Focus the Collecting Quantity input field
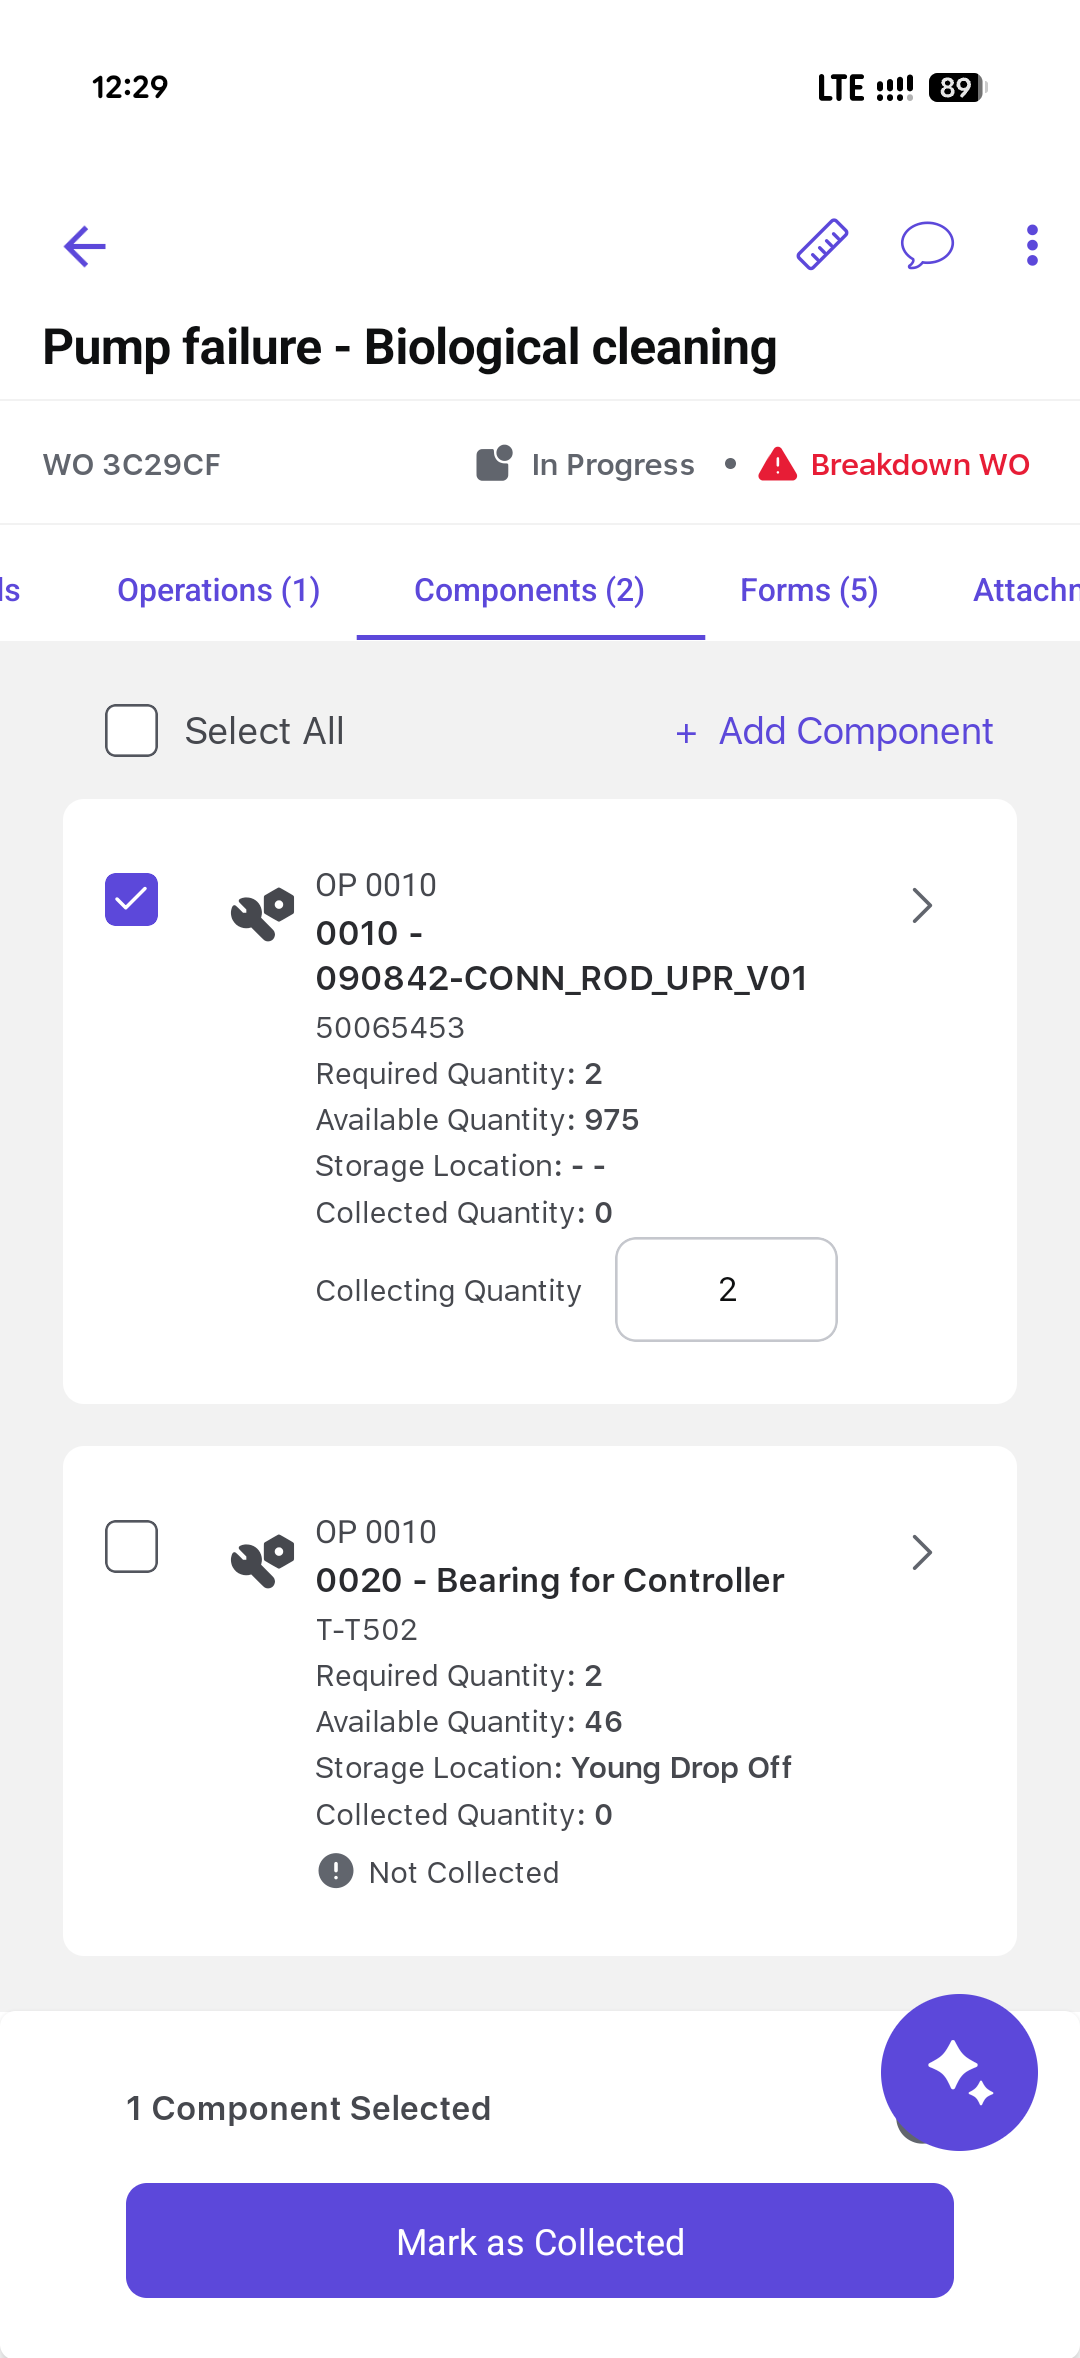Viewport: 1080px width, 2358px height. tap(726, 1289)
